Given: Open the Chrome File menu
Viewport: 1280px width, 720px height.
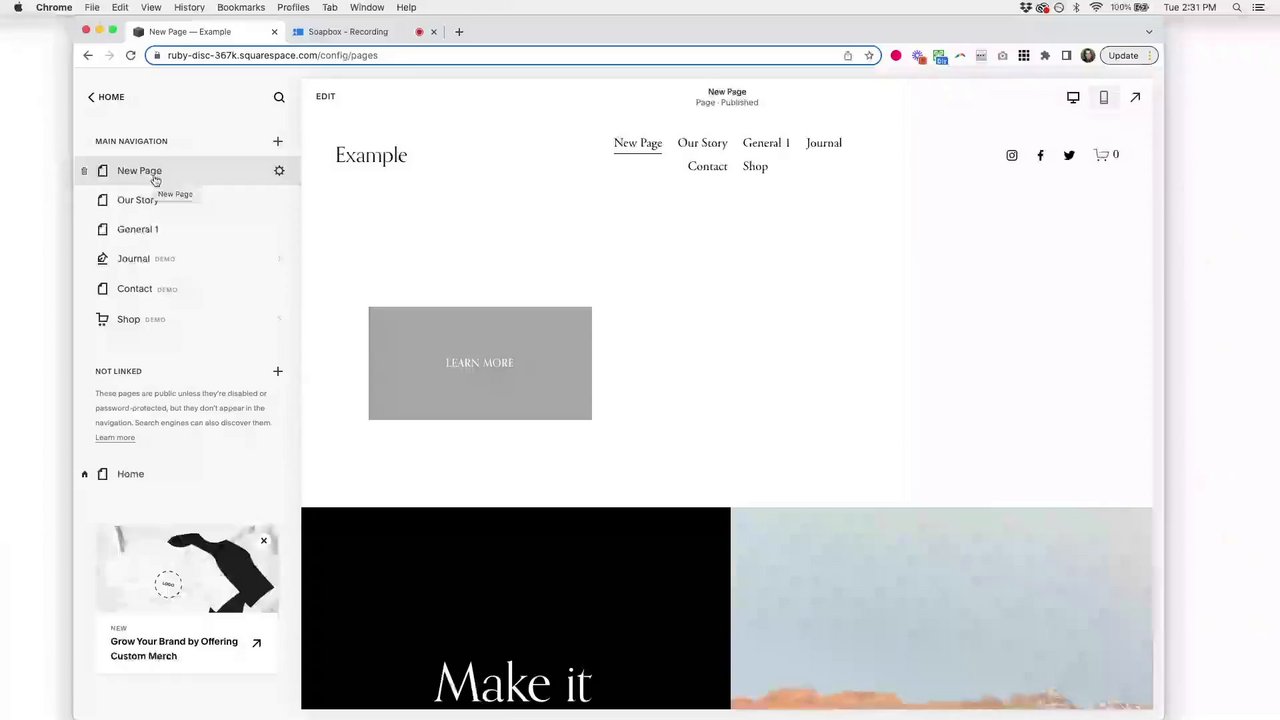Looking at the screenshot, I should pos(92,7).
